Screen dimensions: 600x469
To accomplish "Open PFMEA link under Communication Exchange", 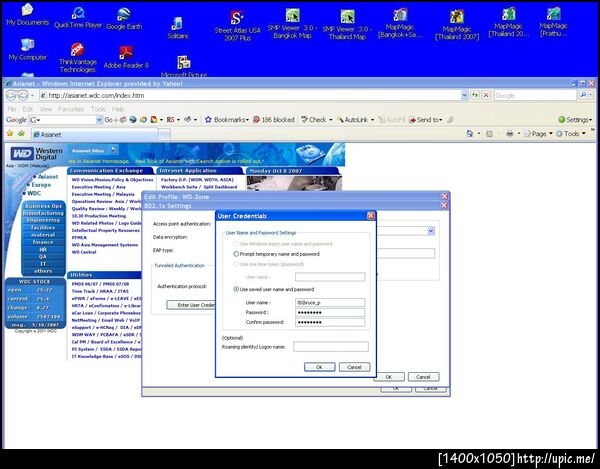I will [x=80, y=238].
